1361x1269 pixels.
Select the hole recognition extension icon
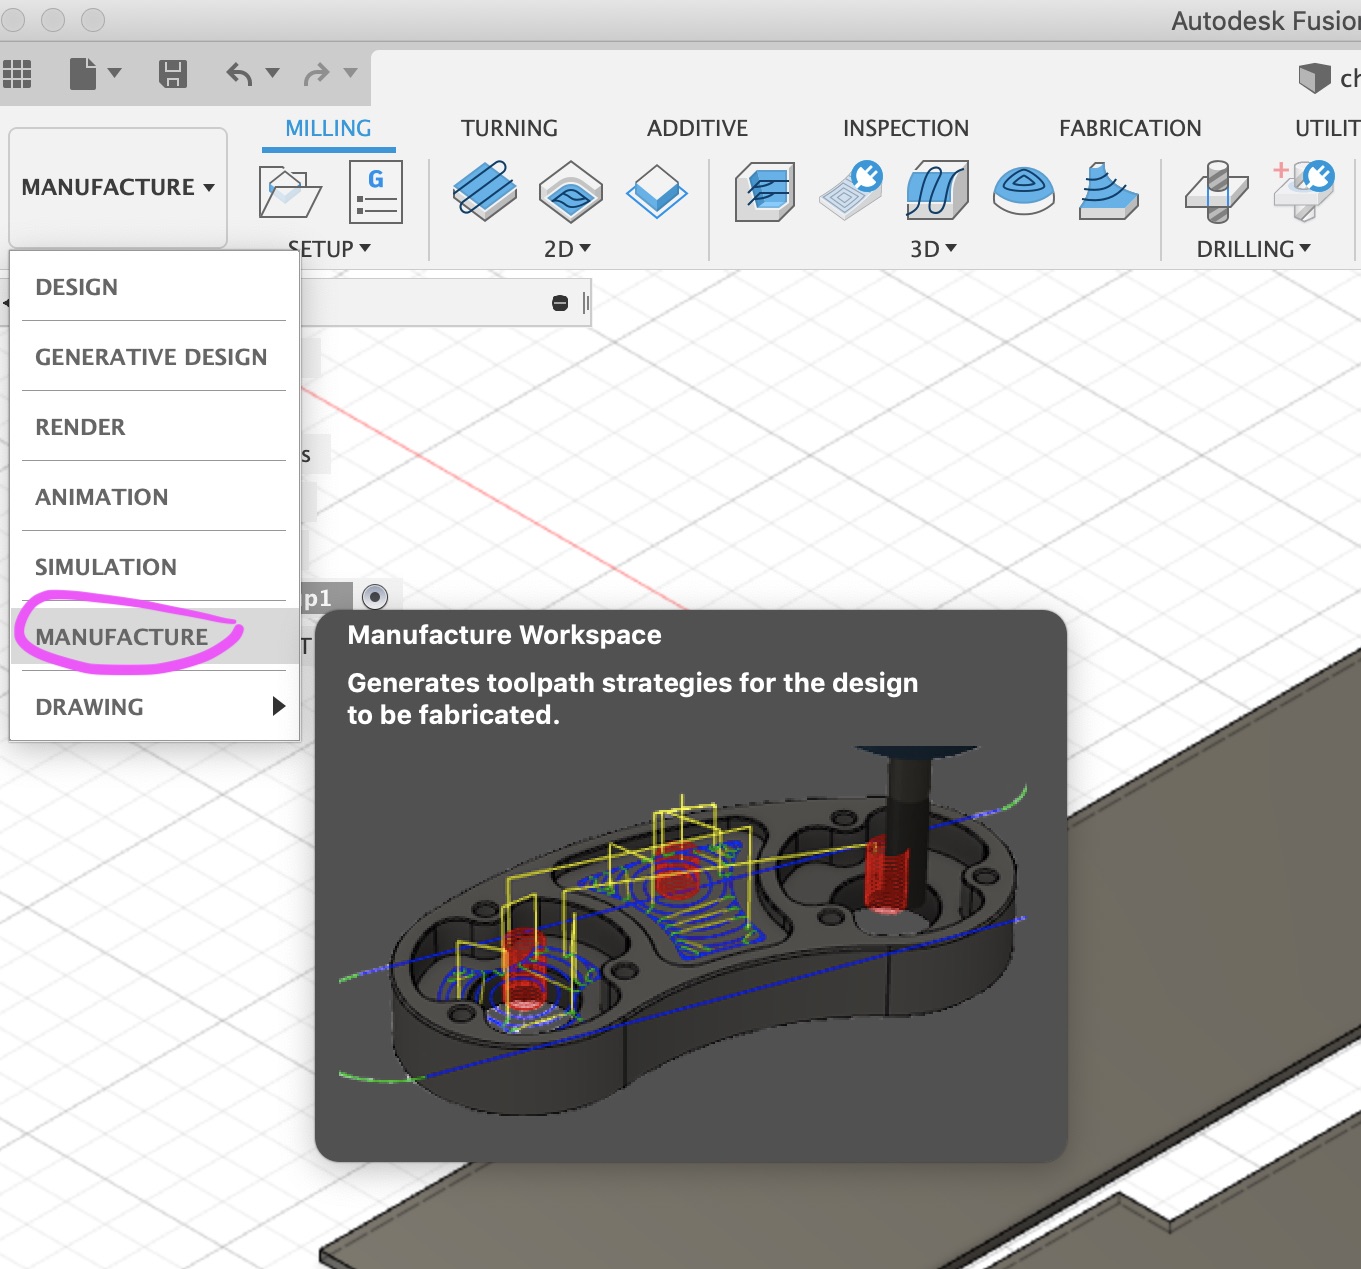pyautogui.click(x=1304, y=190)
